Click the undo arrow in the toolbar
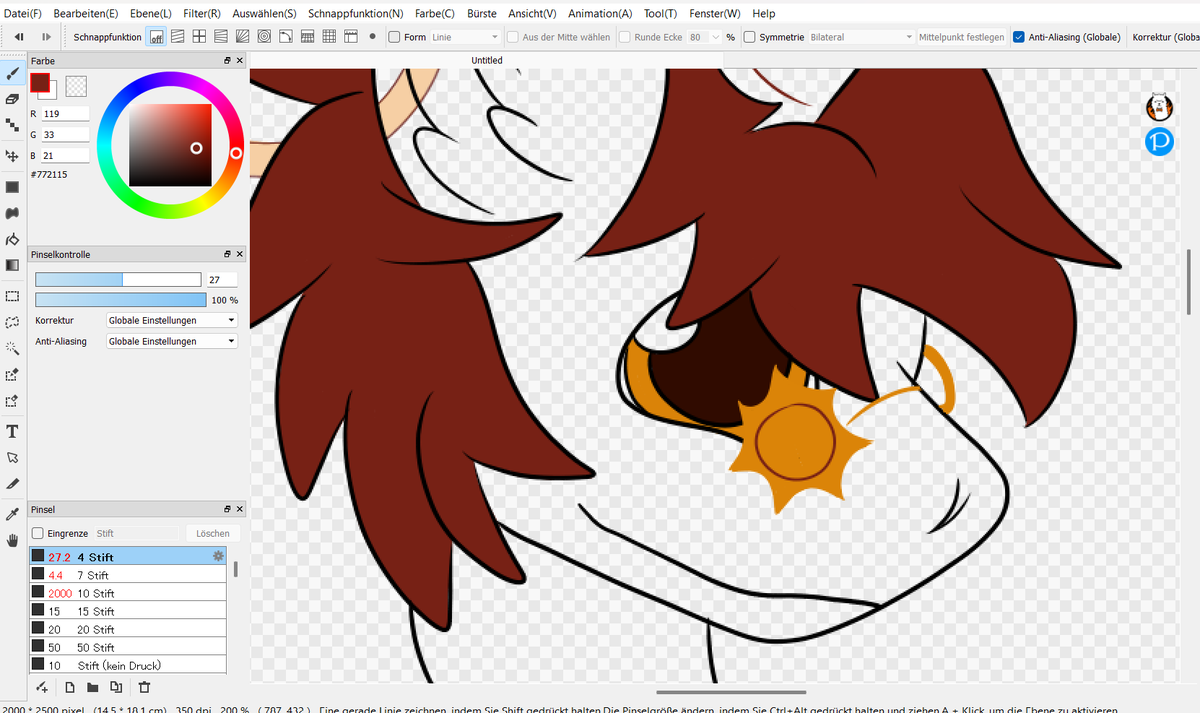 18,37
